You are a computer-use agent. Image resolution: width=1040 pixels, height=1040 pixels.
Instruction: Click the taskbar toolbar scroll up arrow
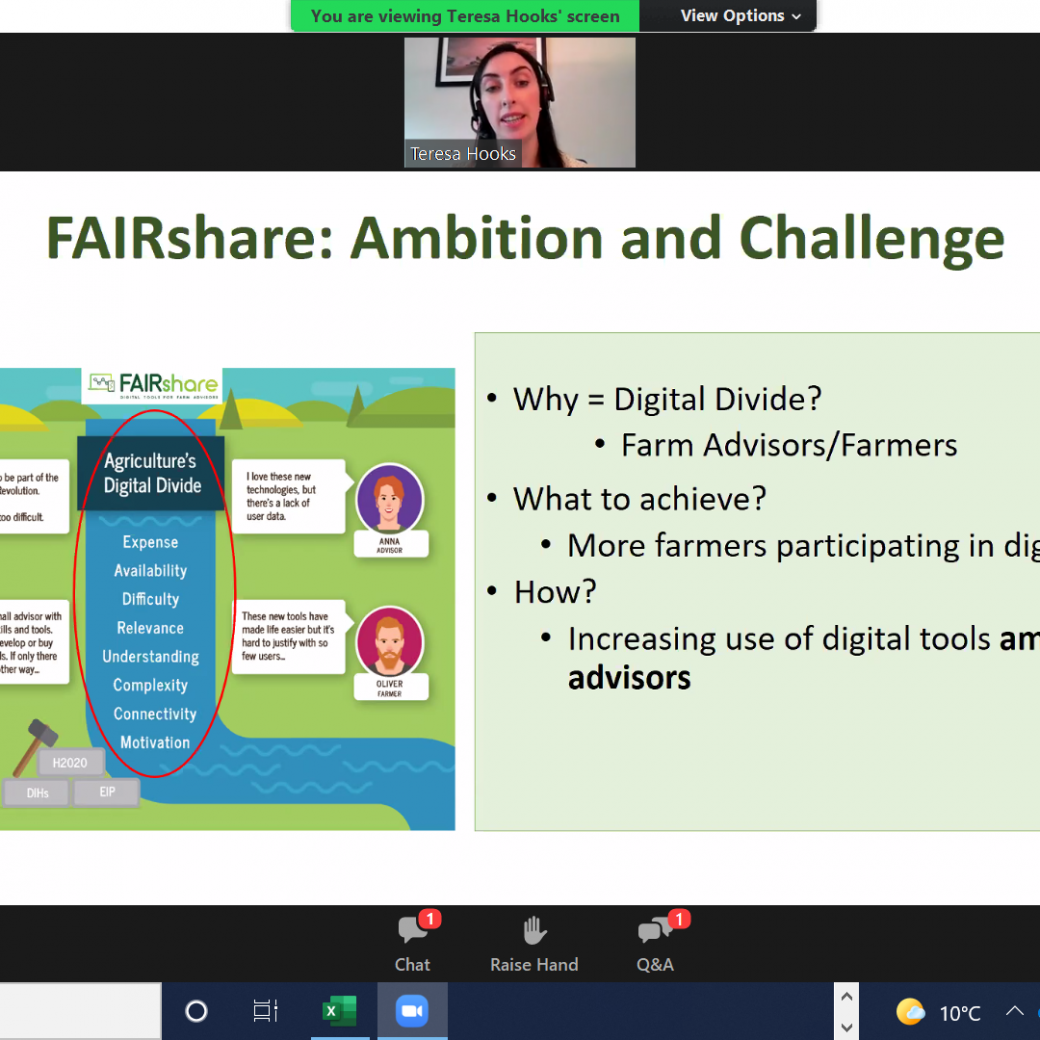(846, 997)
